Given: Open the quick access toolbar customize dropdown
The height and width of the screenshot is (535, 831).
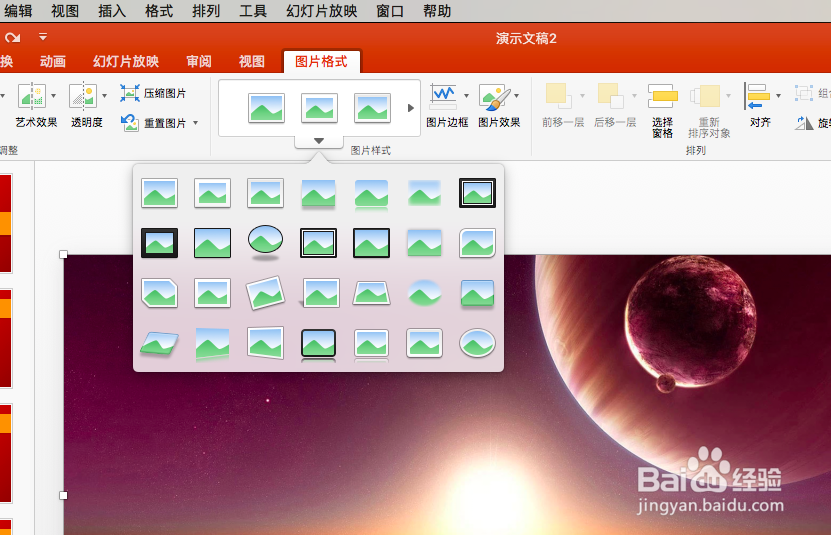Looking at the screenshot, I should pos(43,37).
